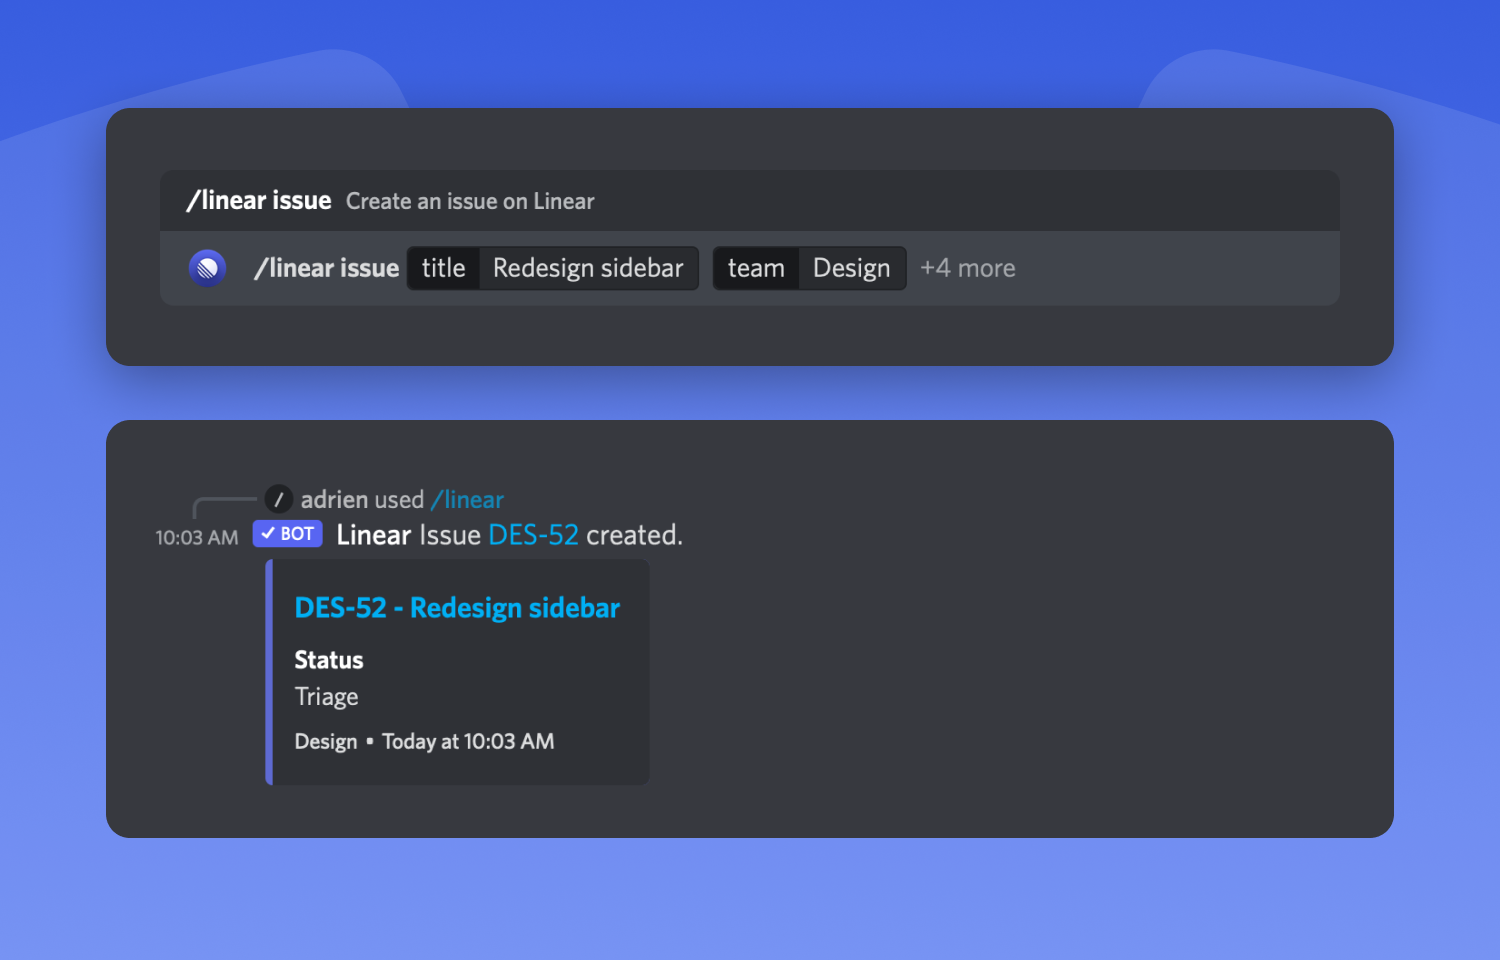The image size is (1500, 960).
Task: Click the team parameter label
Action: 756,268
